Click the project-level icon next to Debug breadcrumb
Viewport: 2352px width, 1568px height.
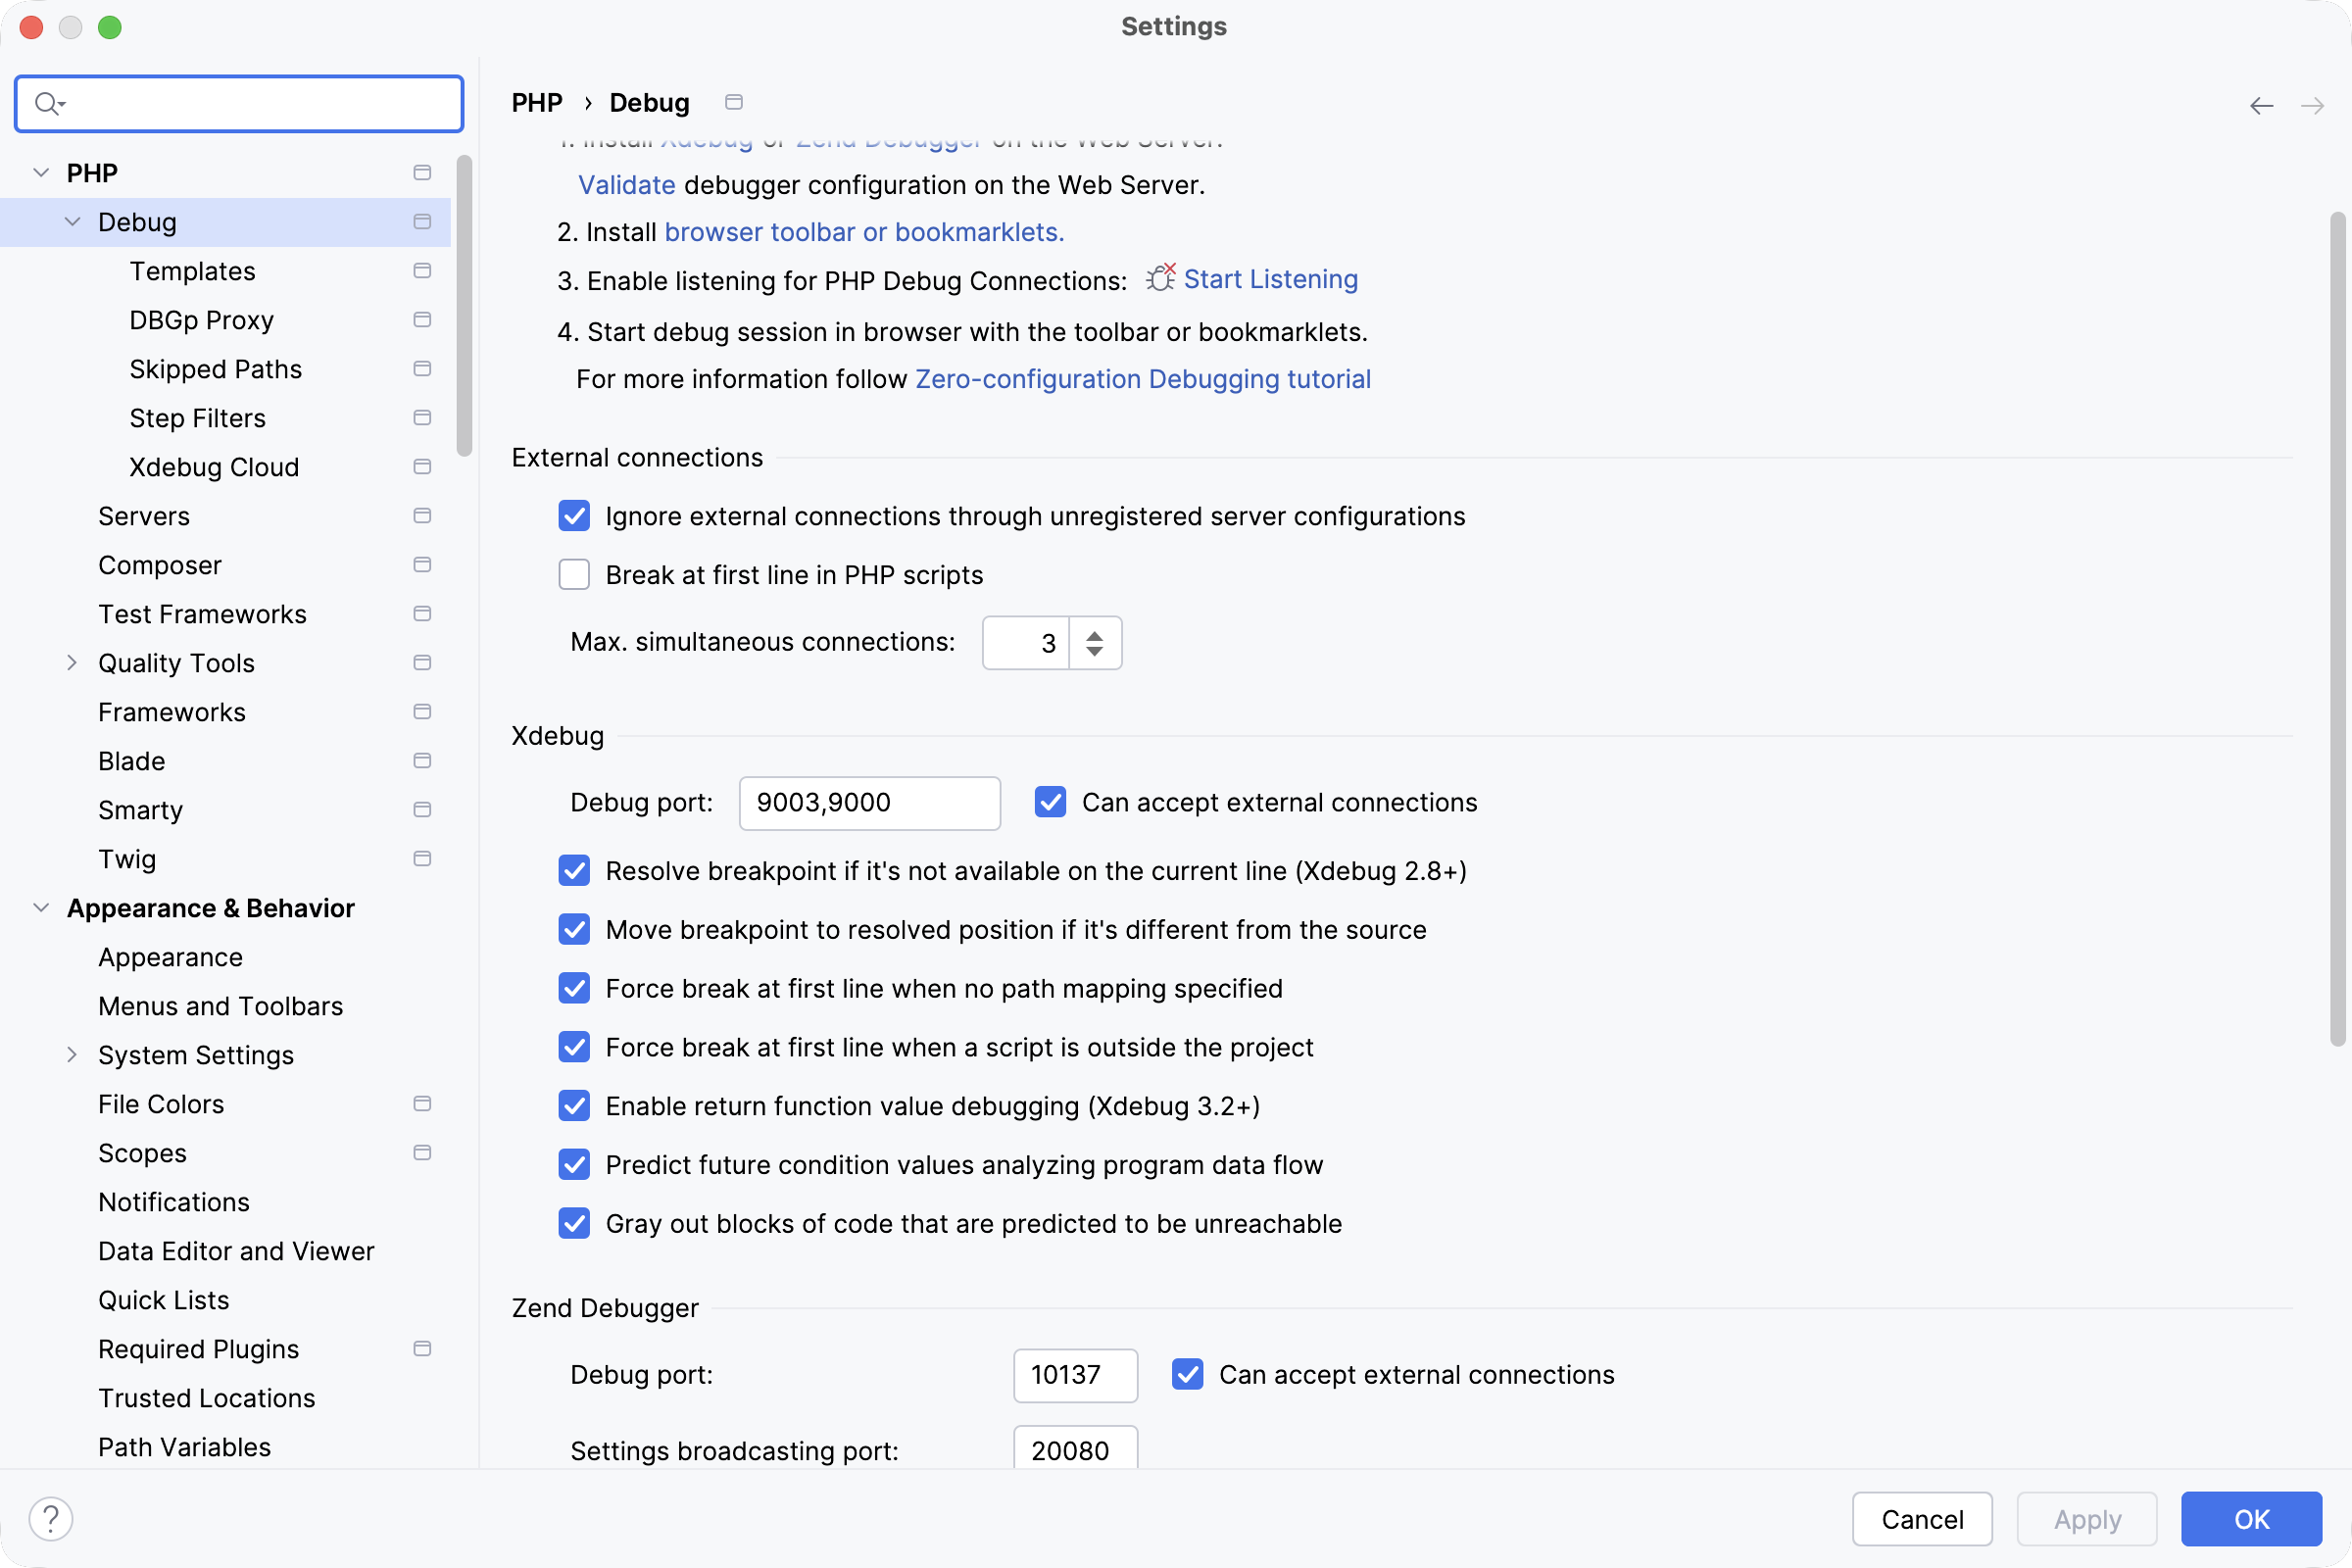[734, 102]
